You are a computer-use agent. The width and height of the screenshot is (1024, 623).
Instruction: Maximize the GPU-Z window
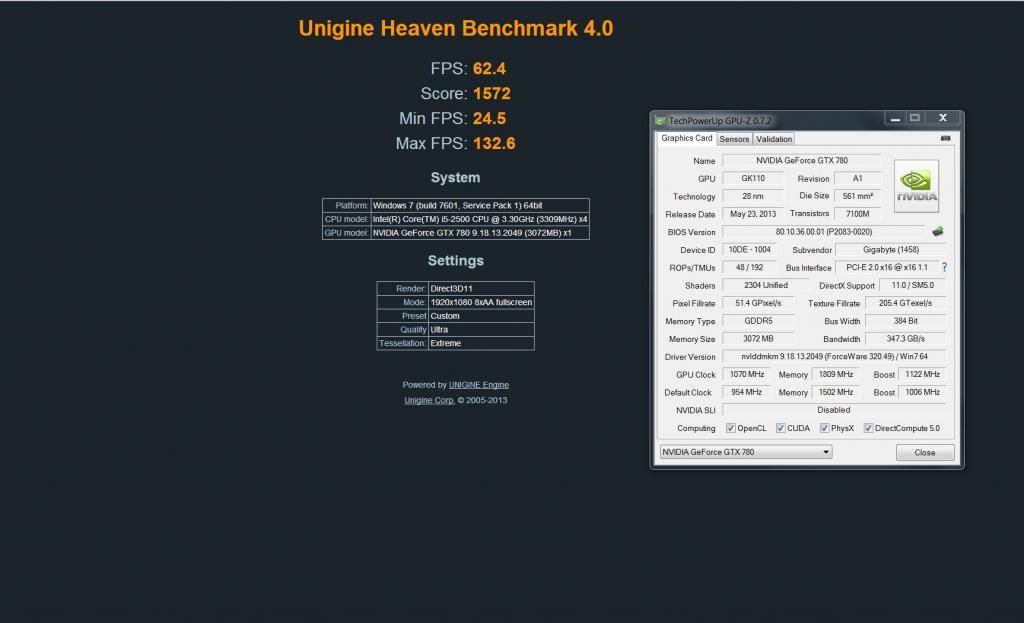(x=914, y=118)
